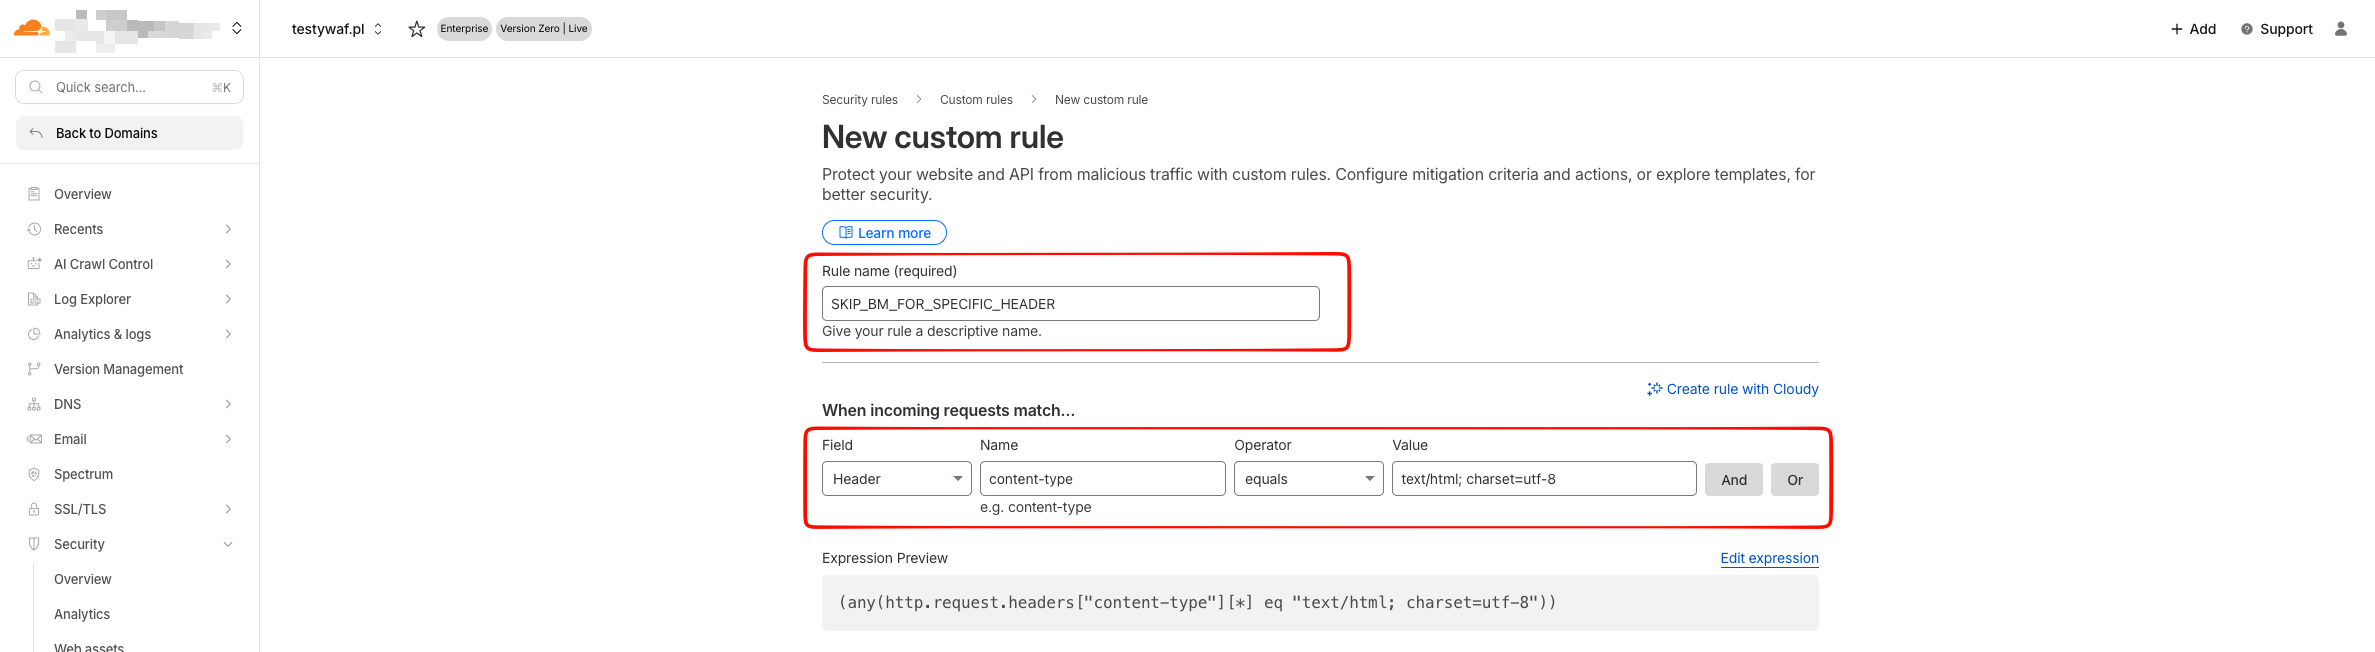2375x652 pixels.
Task: Click the DNS network icon
Action: (34, 404)
